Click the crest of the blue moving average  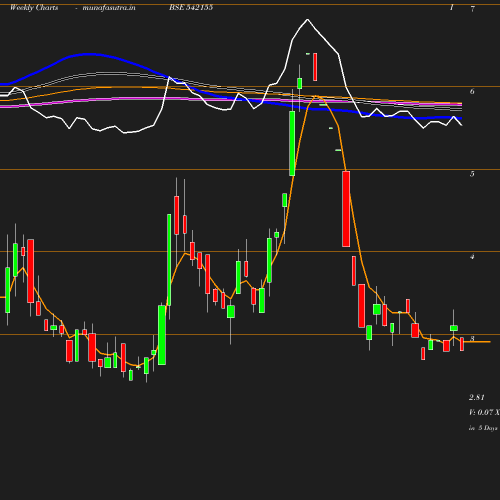88,54
